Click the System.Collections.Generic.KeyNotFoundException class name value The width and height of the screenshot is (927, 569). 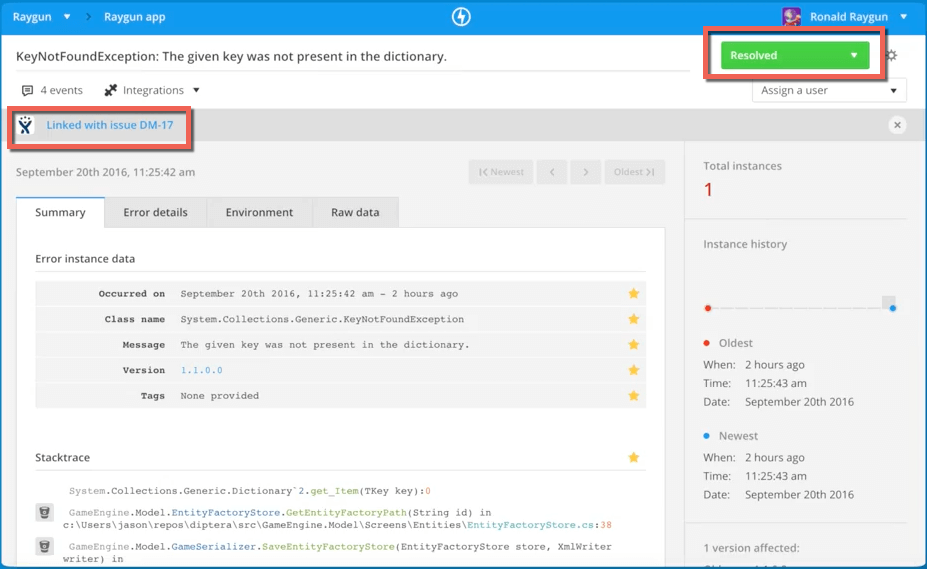click(x=322, y=319)
